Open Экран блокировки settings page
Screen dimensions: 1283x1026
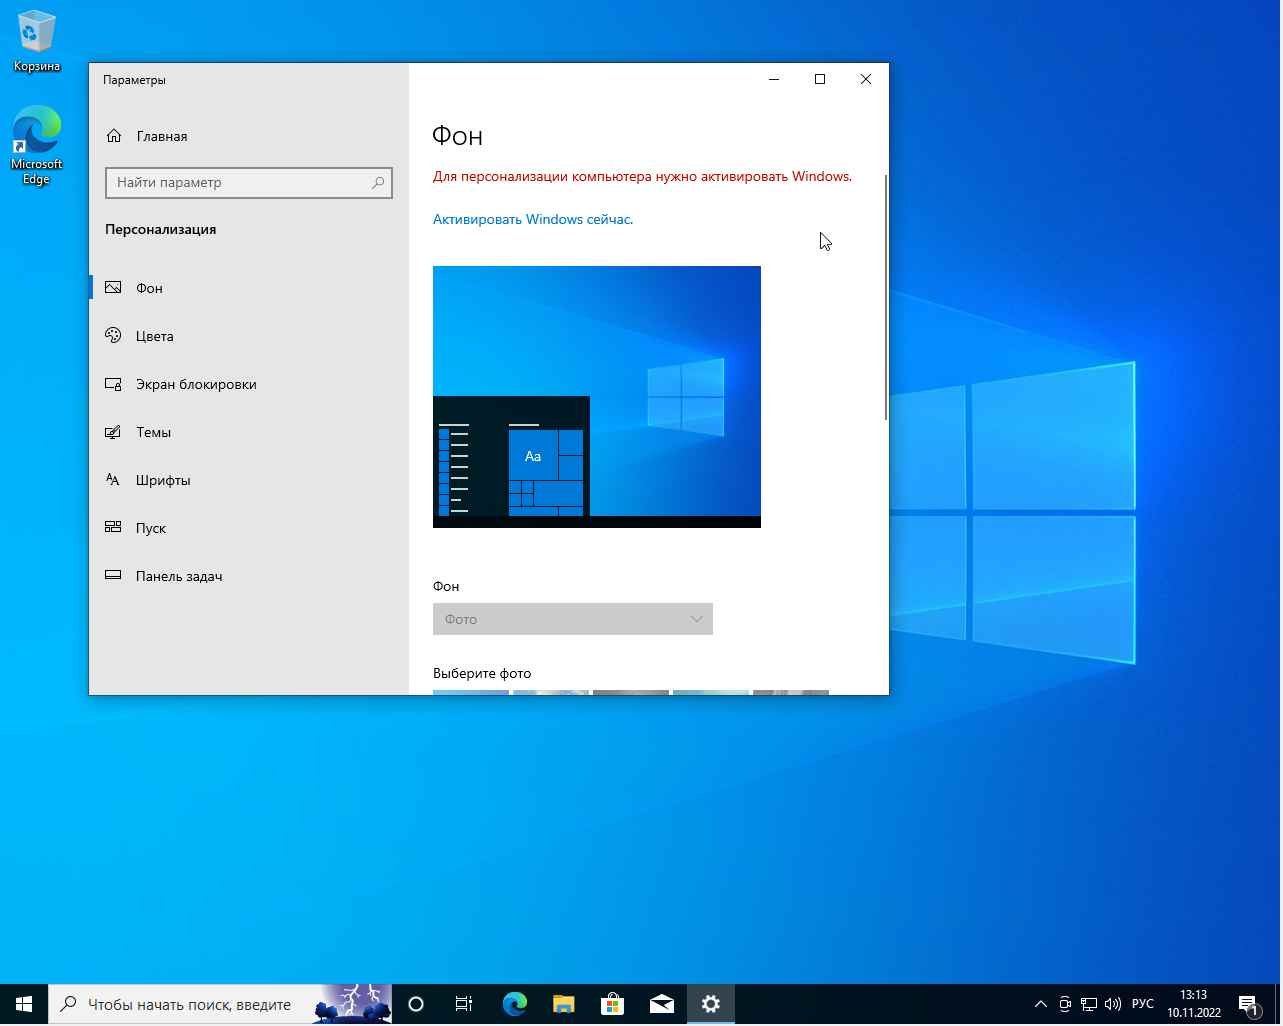248,384
